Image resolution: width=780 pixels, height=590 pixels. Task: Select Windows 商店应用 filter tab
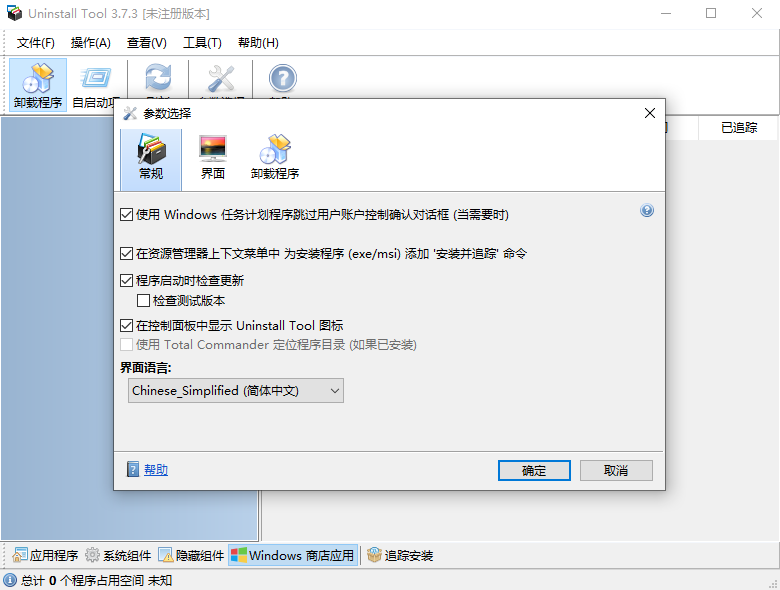coord(293,555)
